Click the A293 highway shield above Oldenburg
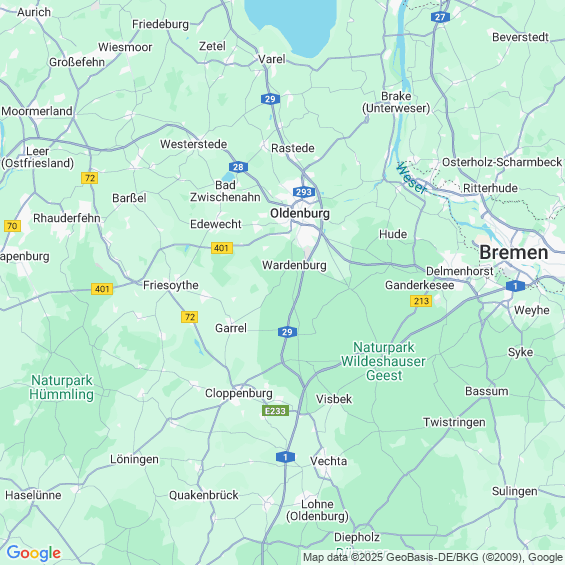 [304, 192]
